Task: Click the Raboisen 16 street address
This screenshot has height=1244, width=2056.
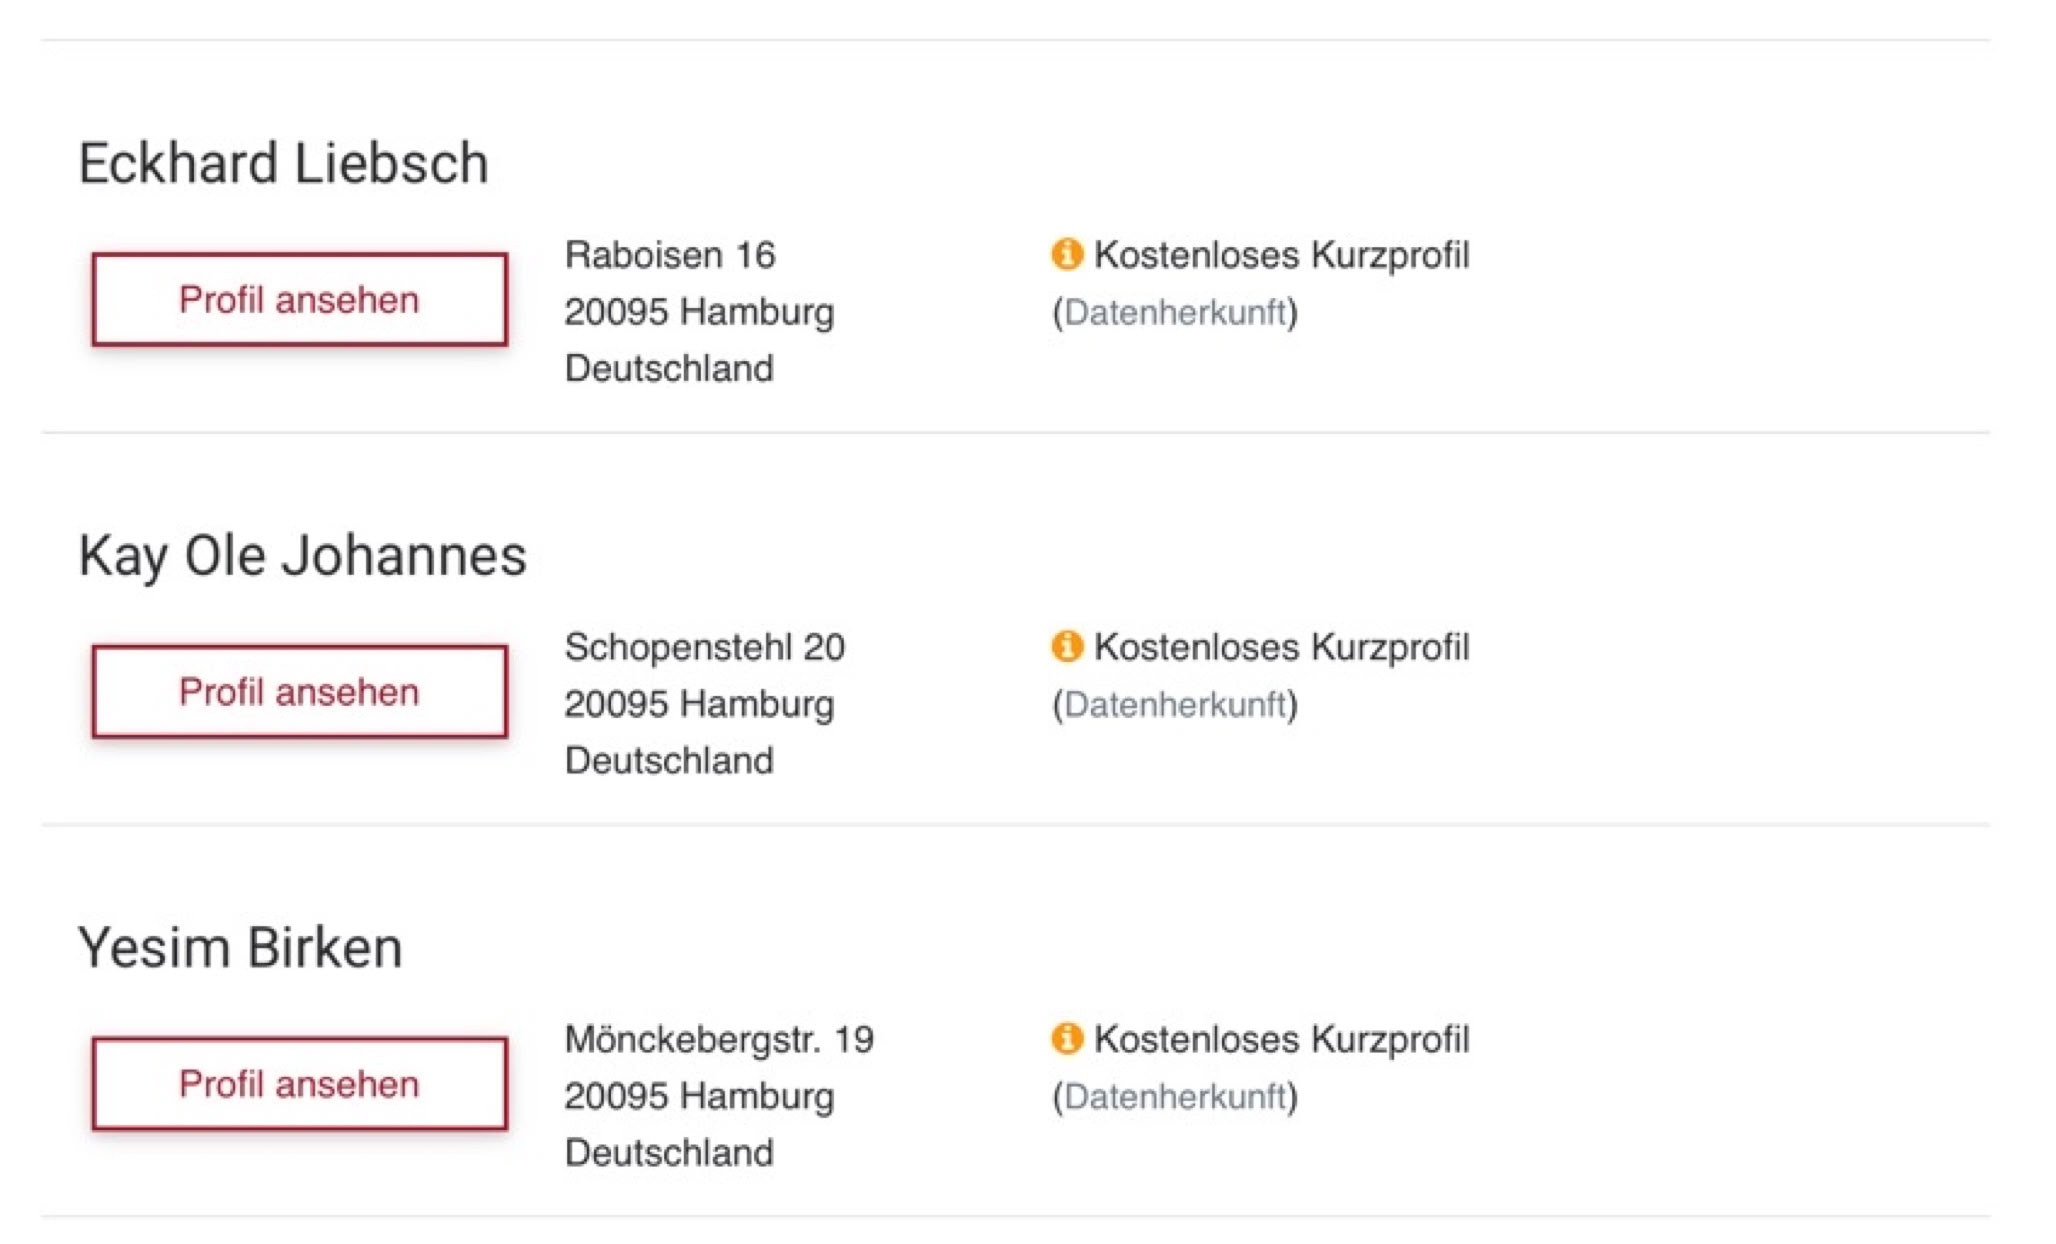Action: (x=670, y=255)
